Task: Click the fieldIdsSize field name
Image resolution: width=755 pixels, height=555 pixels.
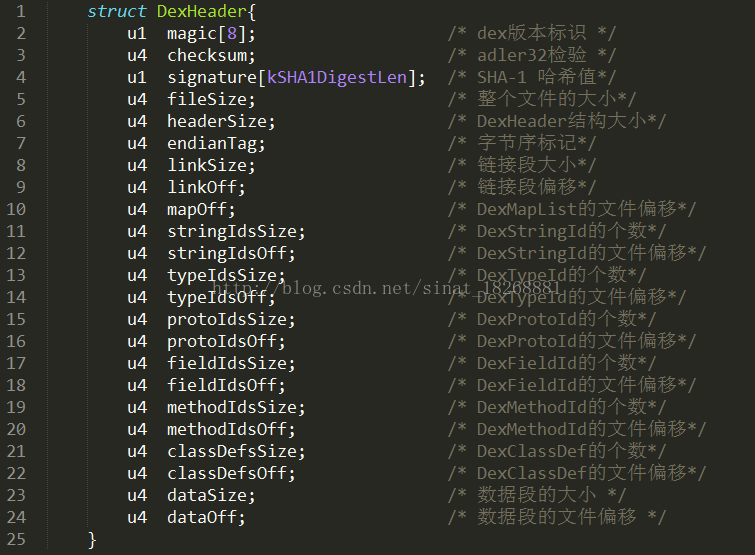Action: (227, 363)
